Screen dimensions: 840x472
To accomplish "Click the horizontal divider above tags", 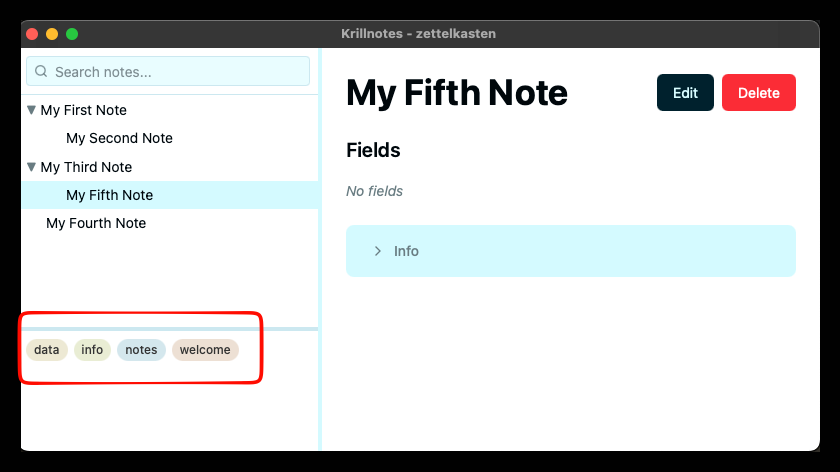I will click(170, 328).
